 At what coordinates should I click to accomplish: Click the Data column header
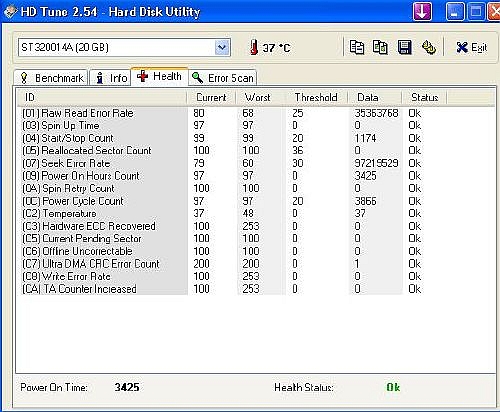[375, 97]
